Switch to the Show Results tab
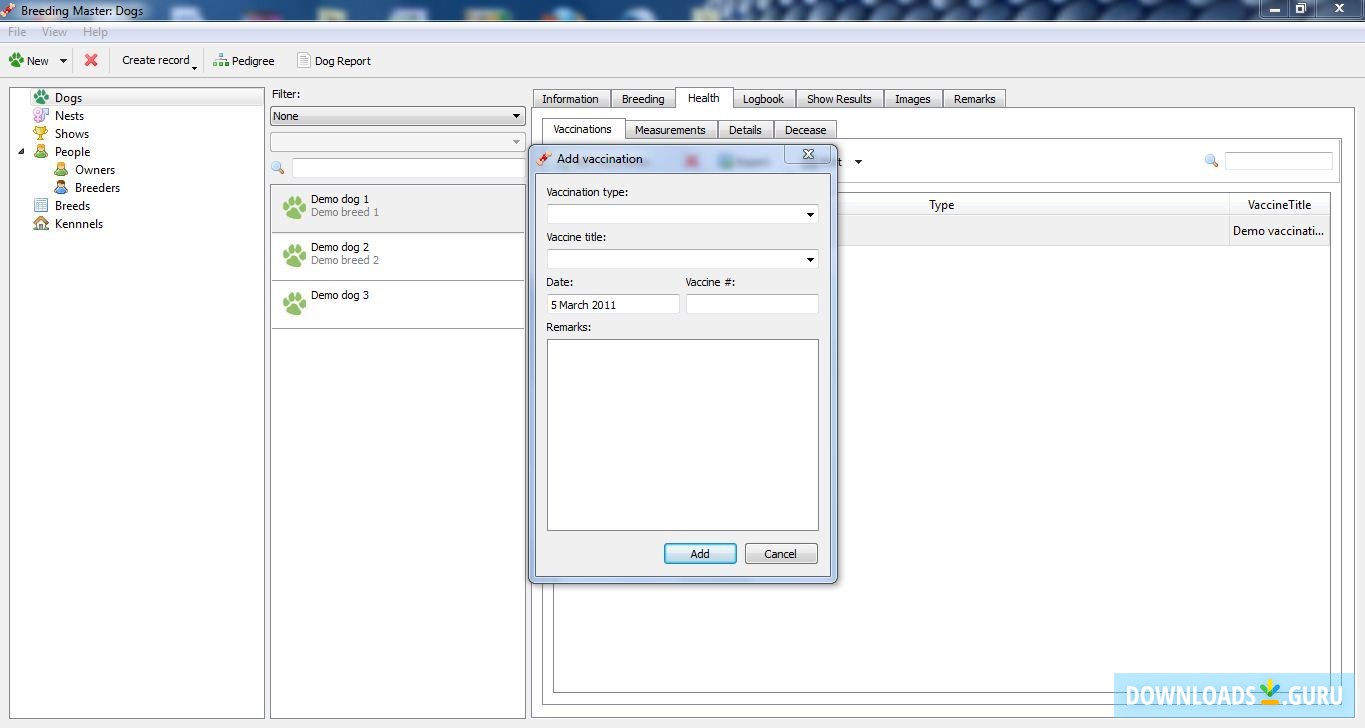This screenshot has height=728, width=1365. 839,99
